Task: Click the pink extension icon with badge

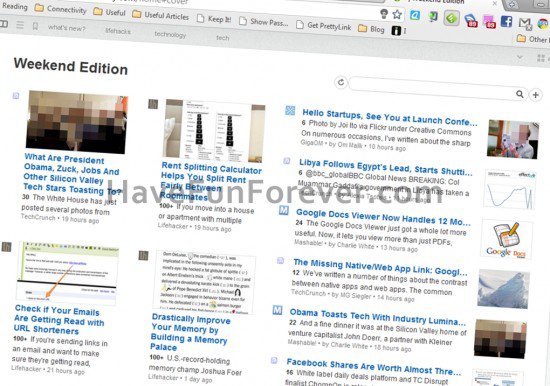Action: [x=489, y=21]
